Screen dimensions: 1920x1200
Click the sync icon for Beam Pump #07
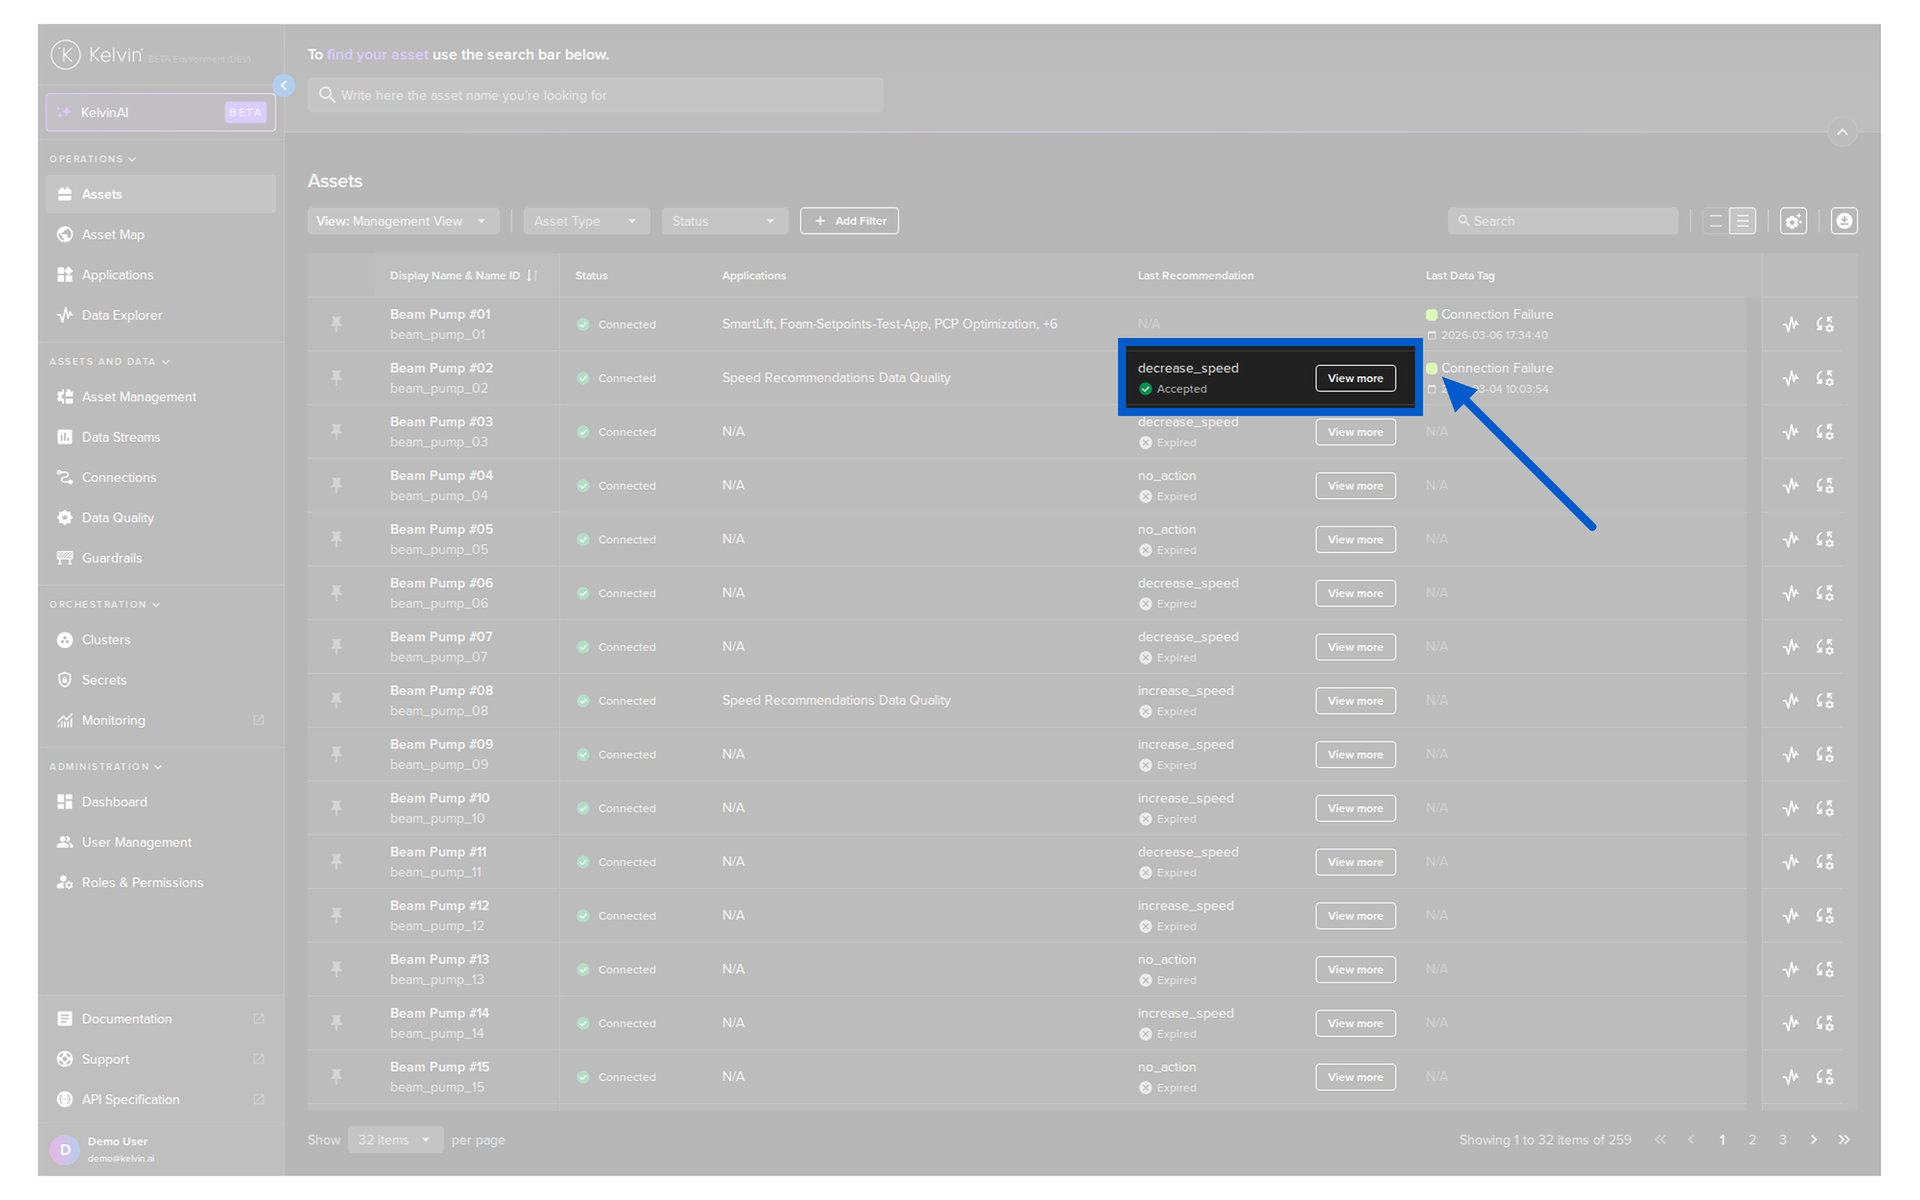(x=1824, y=647)
